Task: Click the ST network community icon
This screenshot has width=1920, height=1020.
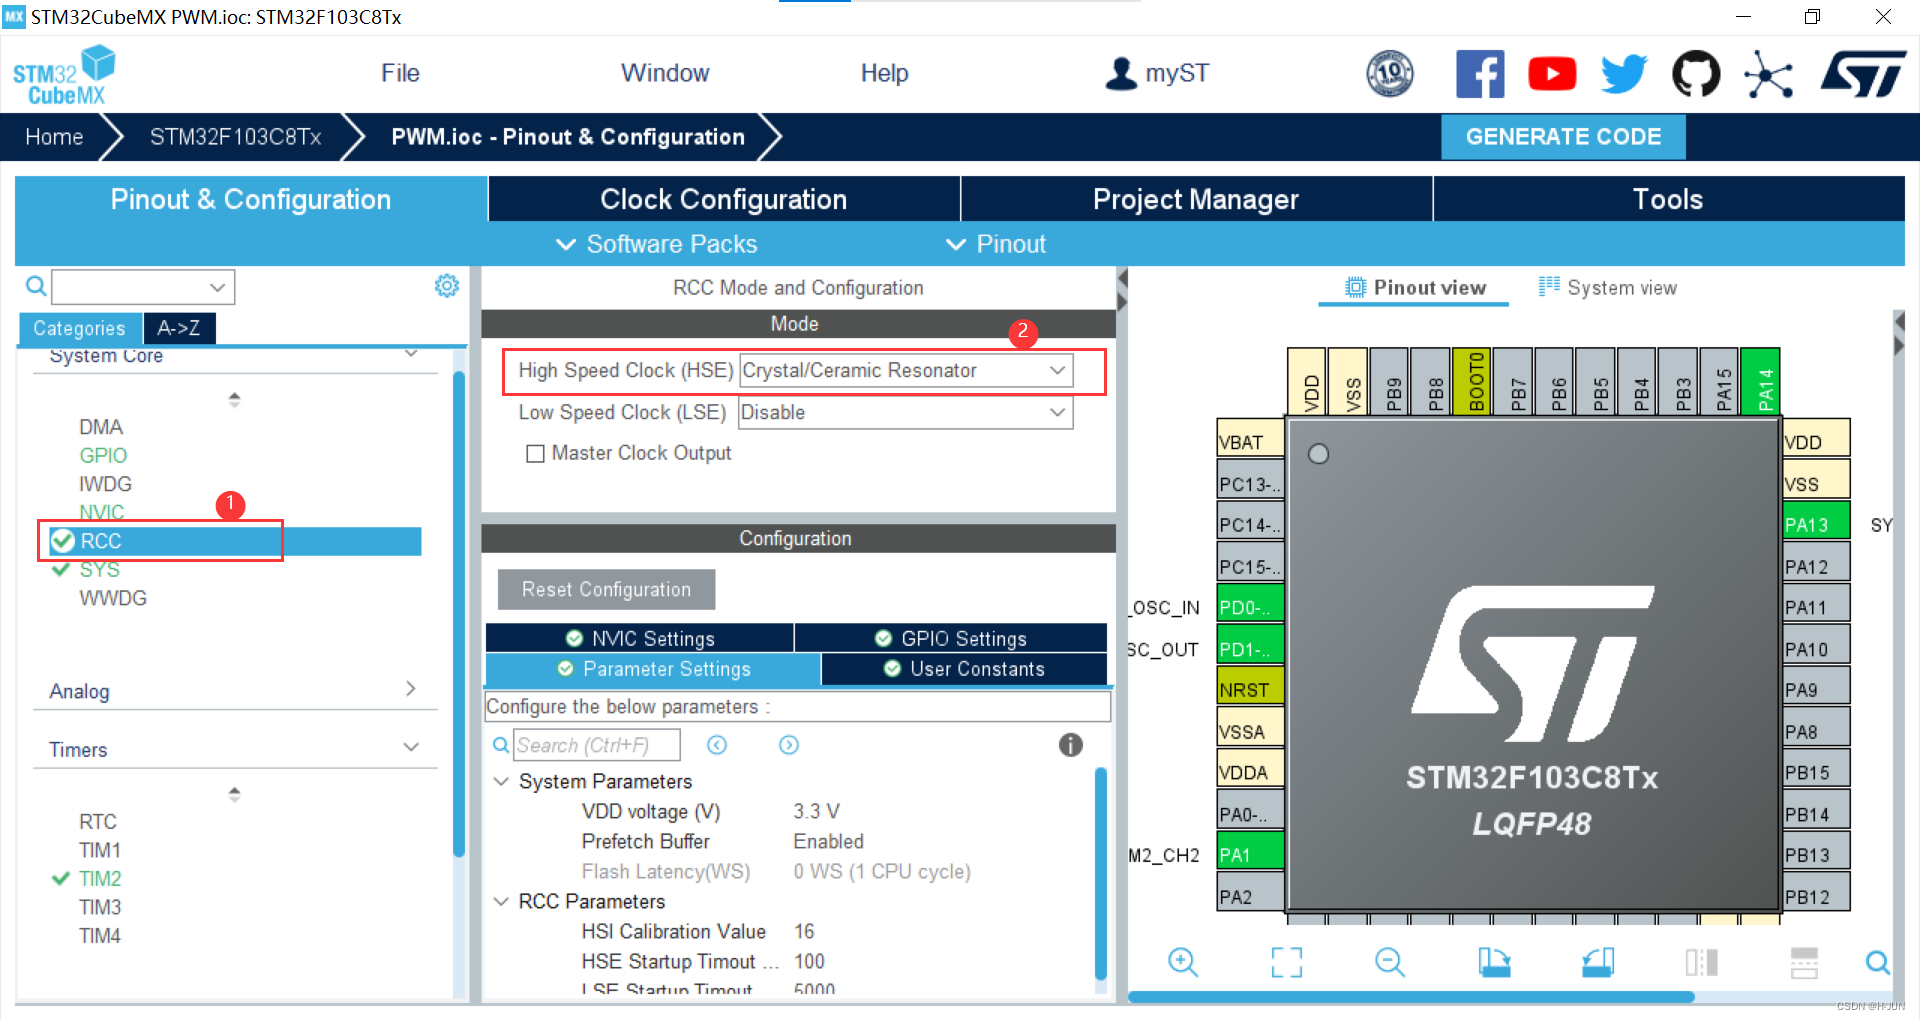Action: pyautogui.click(x=1768, y=74)
